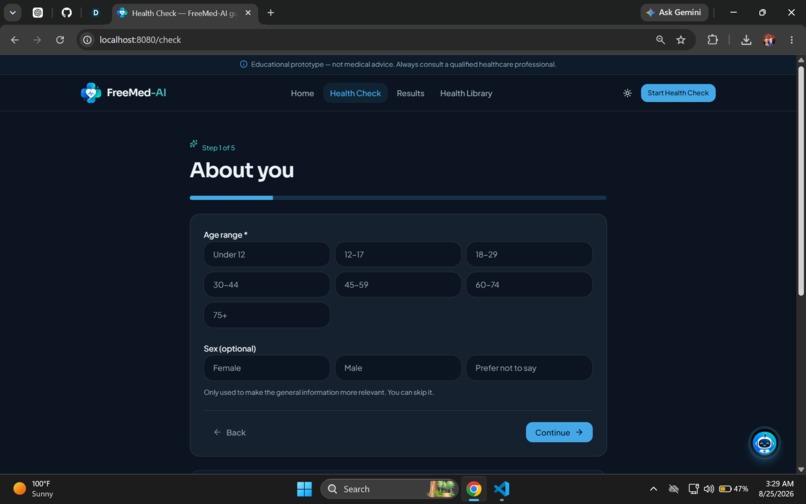Toggle the light/dark theme sun icon
Image resolution: width=806 pixels, height=504 pixels.
point(627,93)
